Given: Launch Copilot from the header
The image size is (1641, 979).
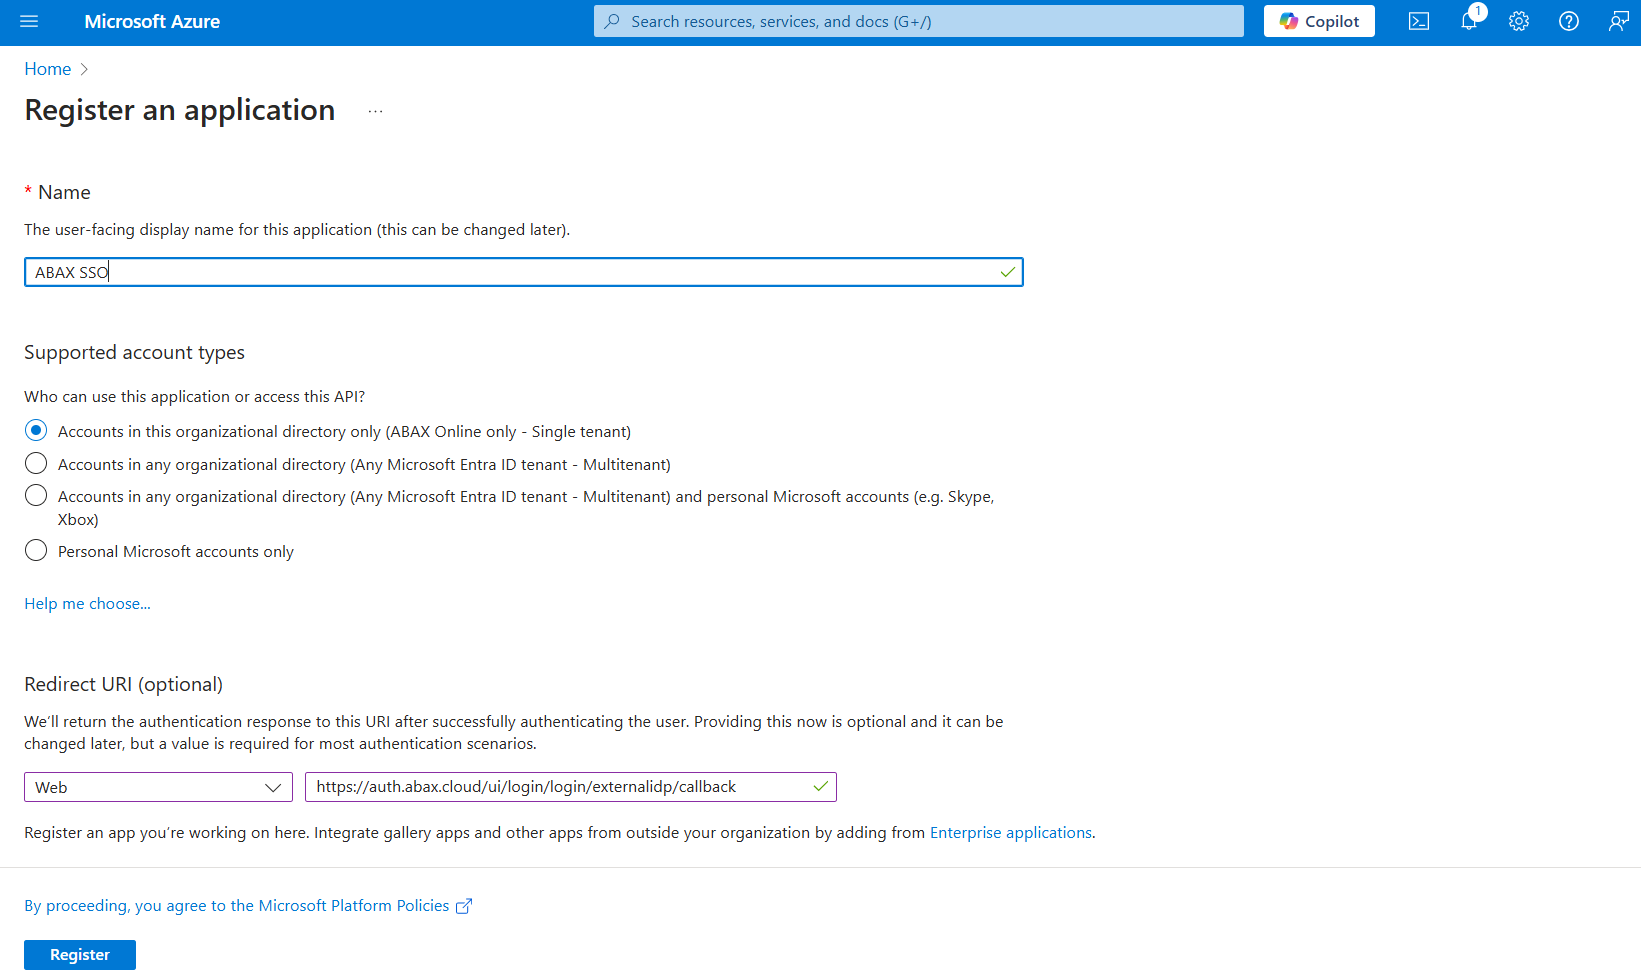Looking at the screenshot, I should point(1319,21).
